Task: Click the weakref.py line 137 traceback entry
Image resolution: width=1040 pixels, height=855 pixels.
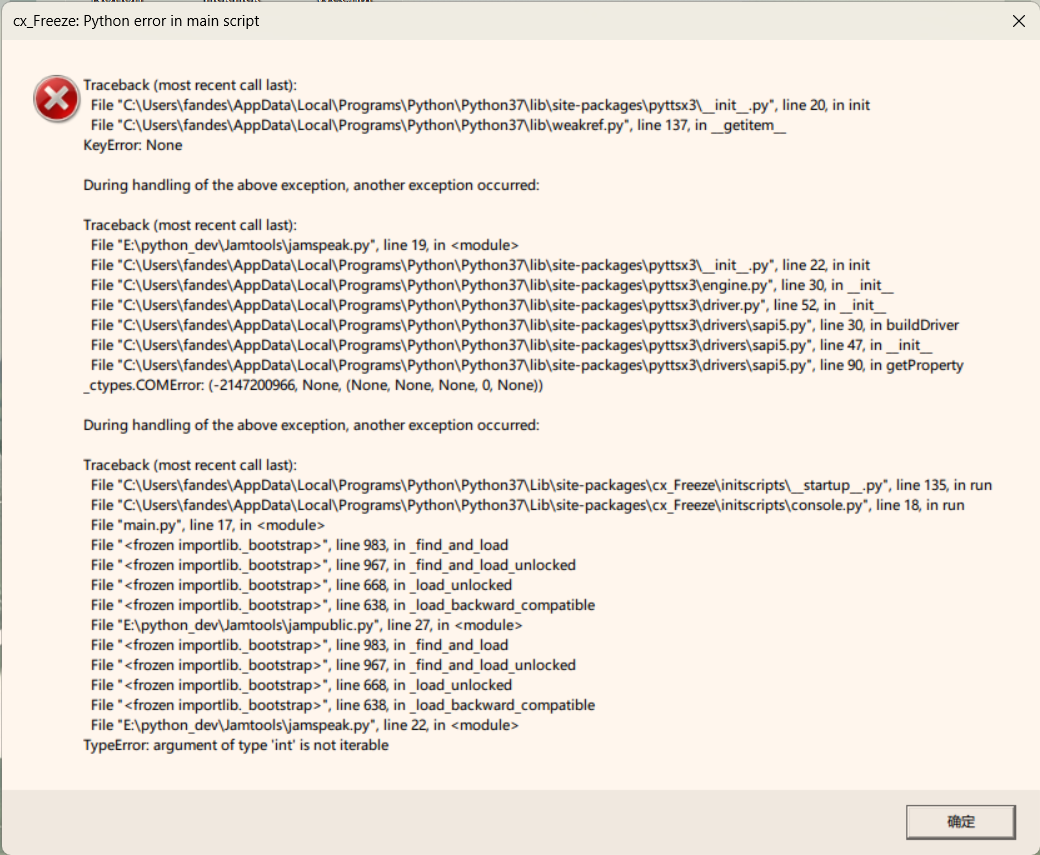Action: pos(438,125)
